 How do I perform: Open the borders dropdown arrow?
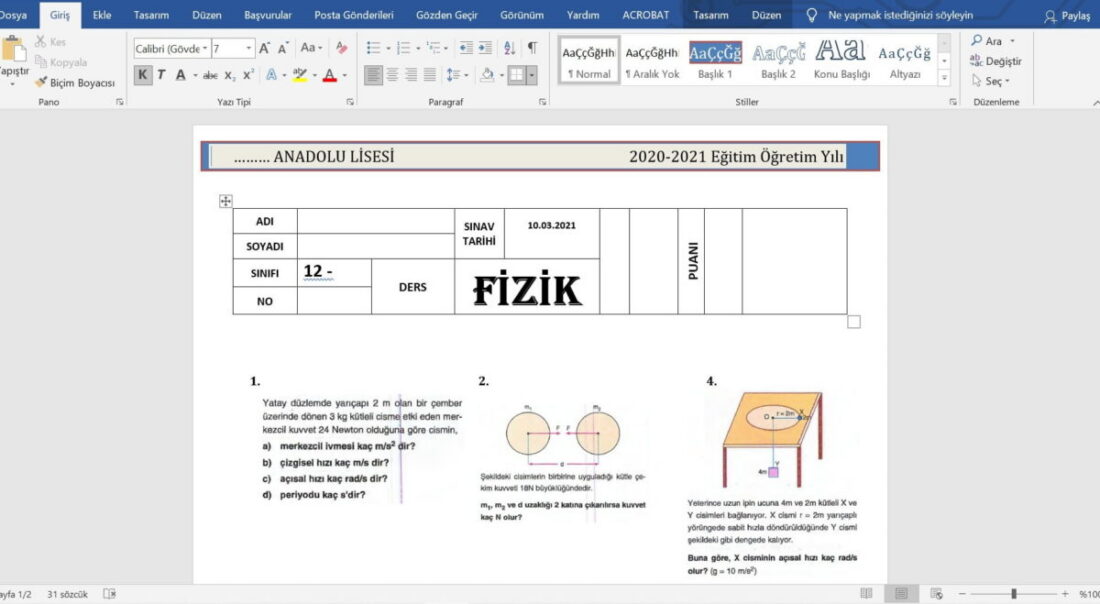[x=532, y=75]
